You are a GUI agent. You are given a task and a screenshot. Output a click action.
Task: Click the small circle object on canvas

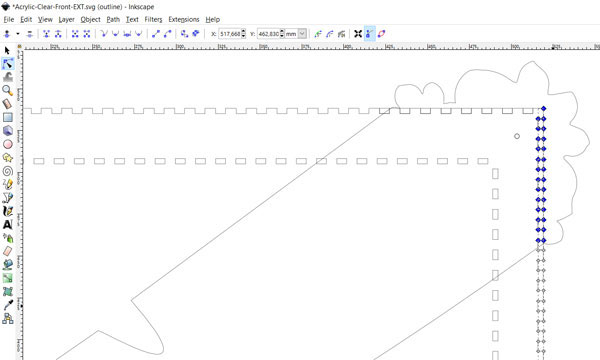tap(517, 136)
